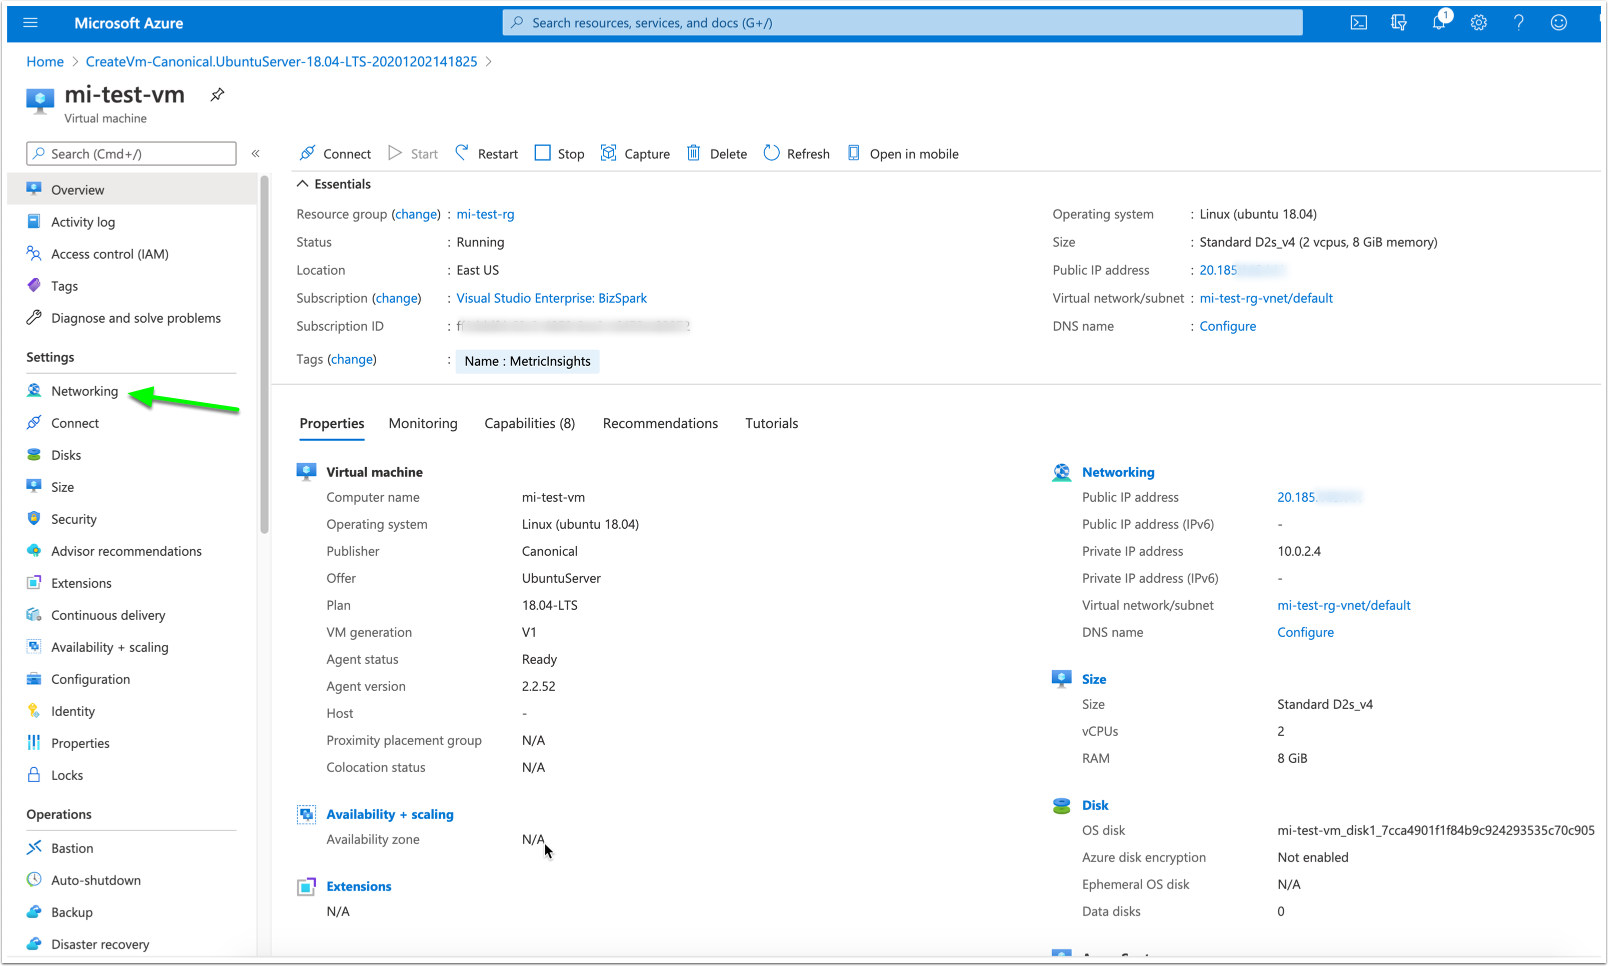This screenshot has height=966, width=1608.
Task: Delete the virtual machine
Action: [717, 154]
